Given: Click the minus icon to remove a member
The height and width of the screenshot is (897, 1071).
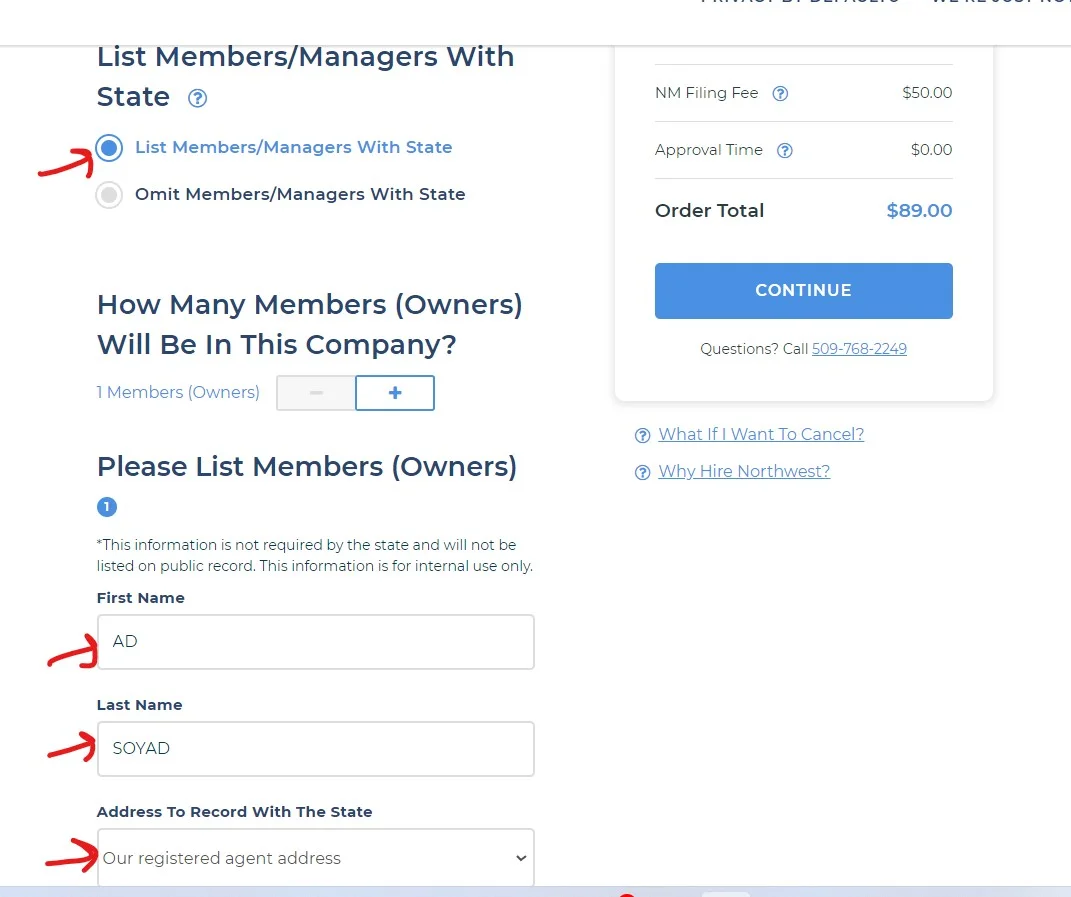Looking at the screenshot, I should (316, 393).
